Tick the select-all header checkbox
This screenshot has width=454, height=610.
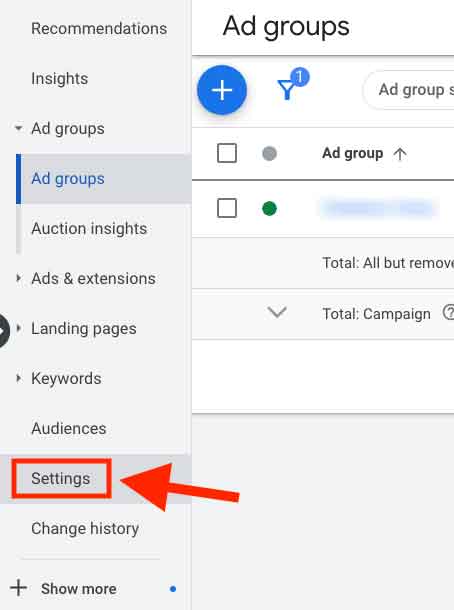(x=227, y=153)
